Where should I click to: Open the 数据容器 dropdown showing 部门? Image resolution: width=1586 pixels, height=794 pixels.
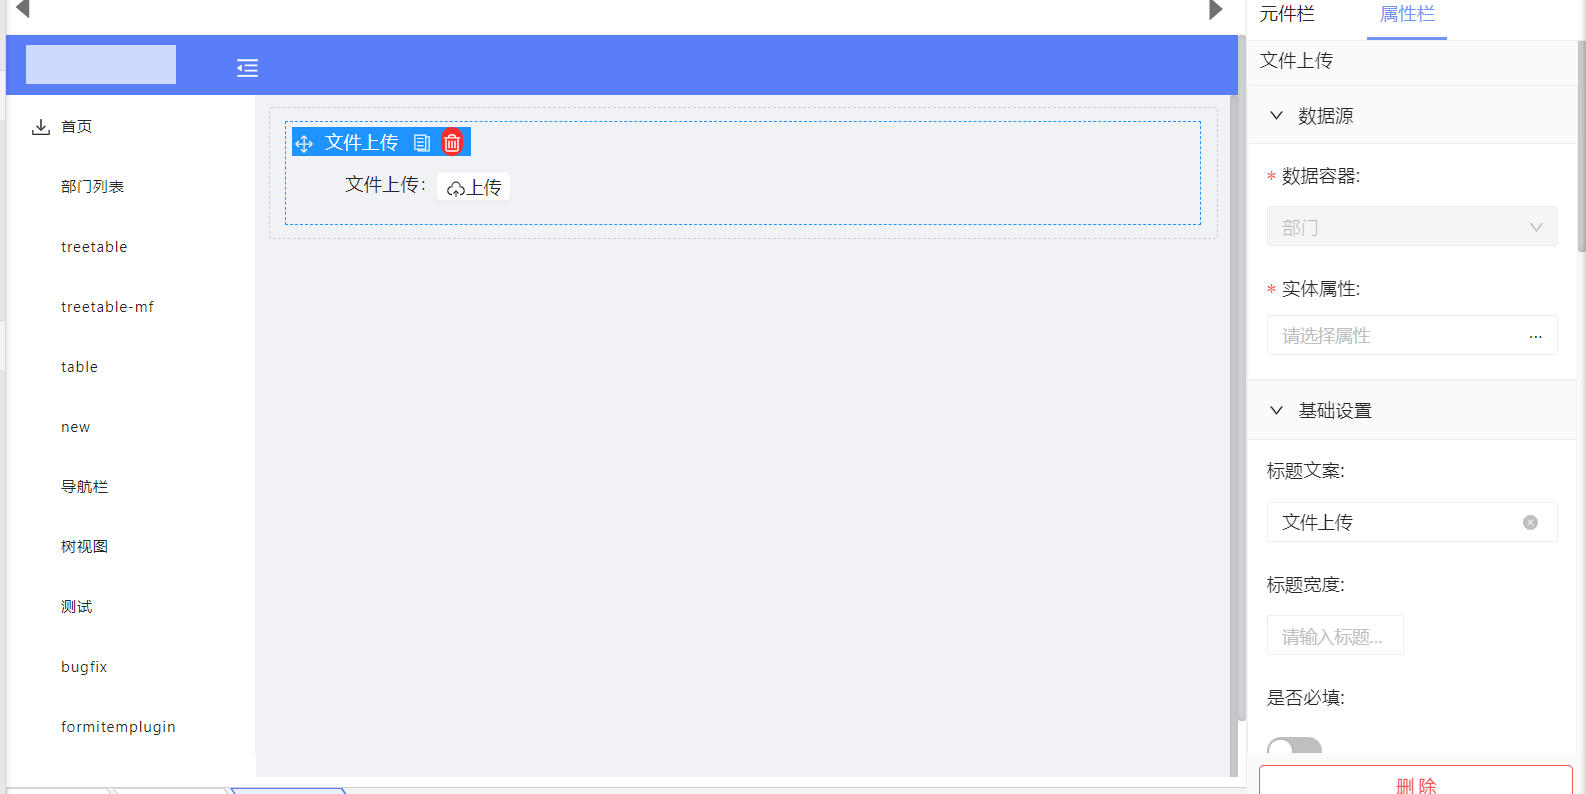(1412, 227)
